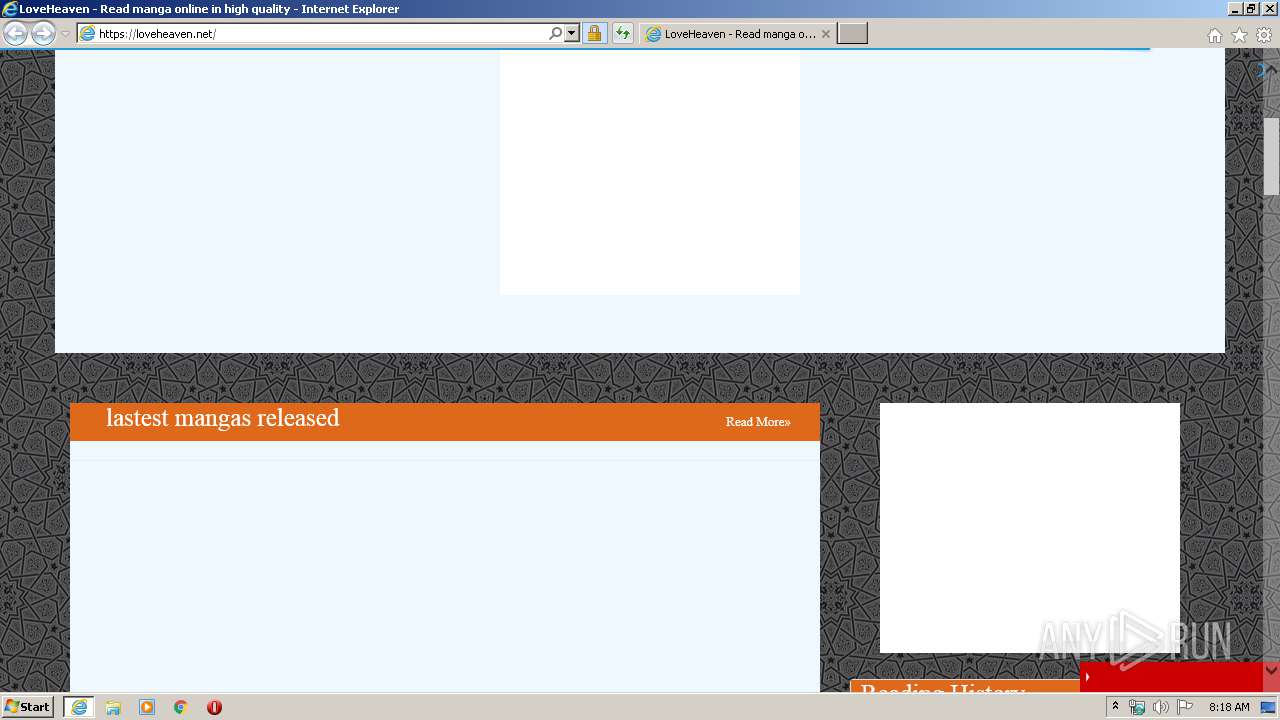Viewport: 1280px width, 720px height.
Task: Expand the red bar arrow at bottom right
Action: [x=1087, y=677]
